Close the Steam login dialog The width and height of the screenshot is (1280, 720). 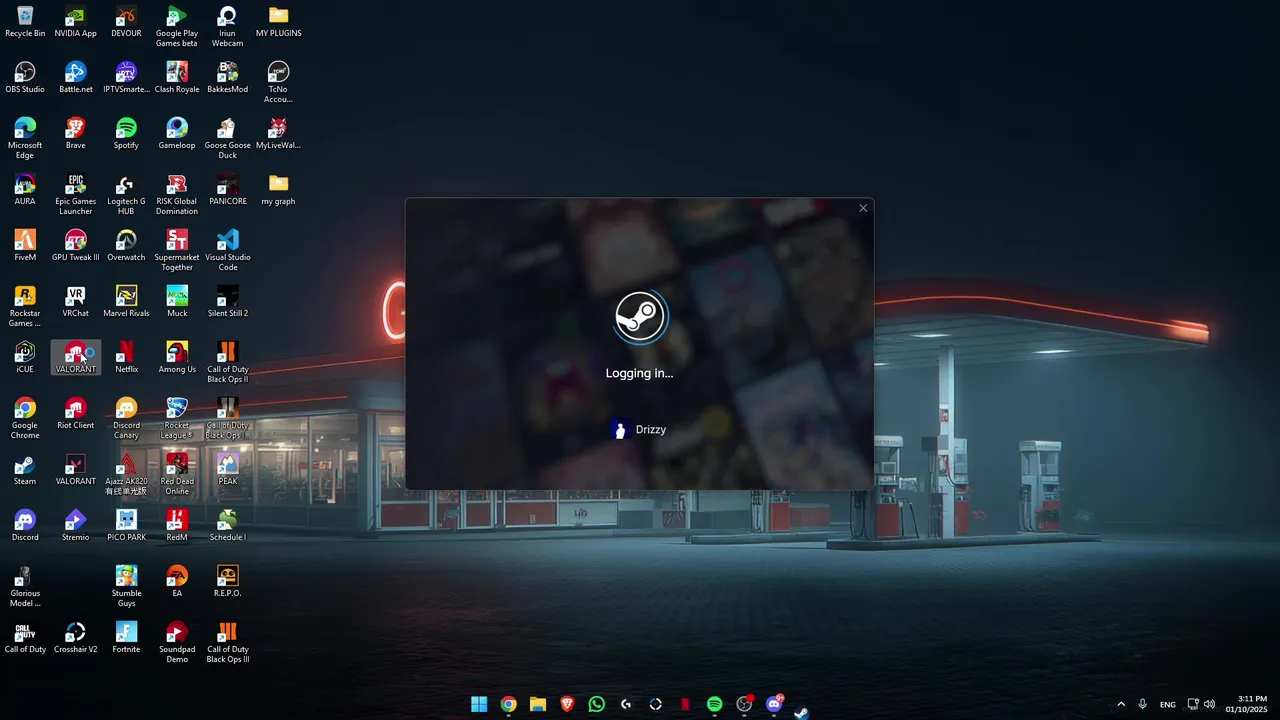pos(863,208)
